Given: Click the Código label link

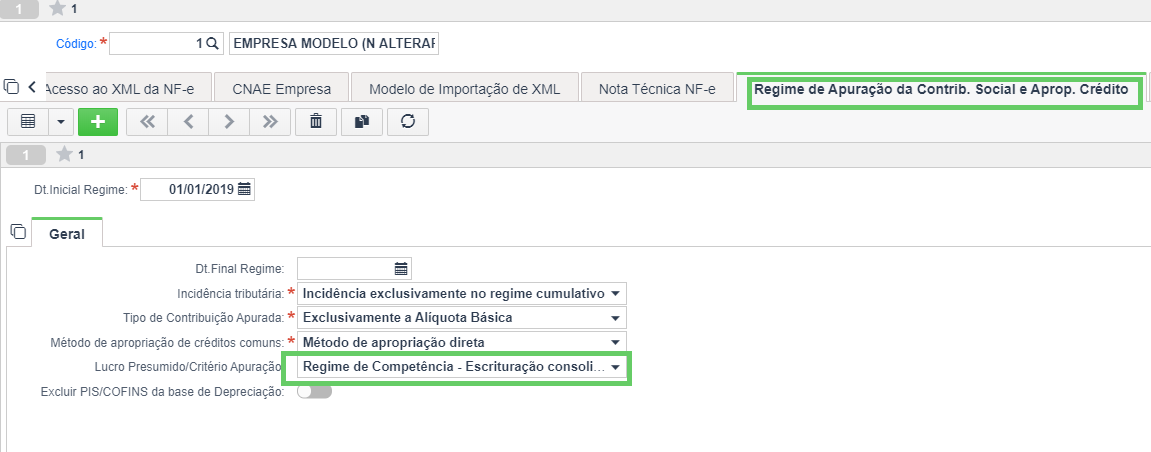Looking at the screenshot, I should pos(76,44).
